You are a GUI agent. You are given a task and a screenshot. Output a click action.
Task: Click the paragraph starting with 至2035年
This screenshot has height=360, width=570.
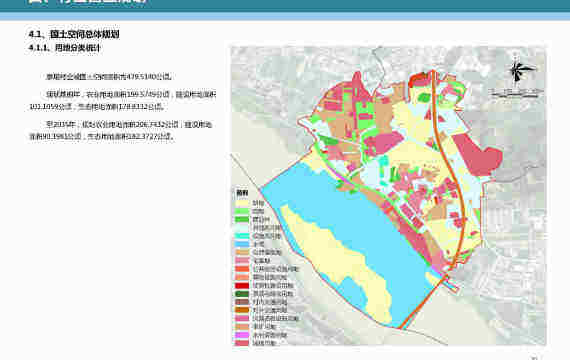(121, 131)
